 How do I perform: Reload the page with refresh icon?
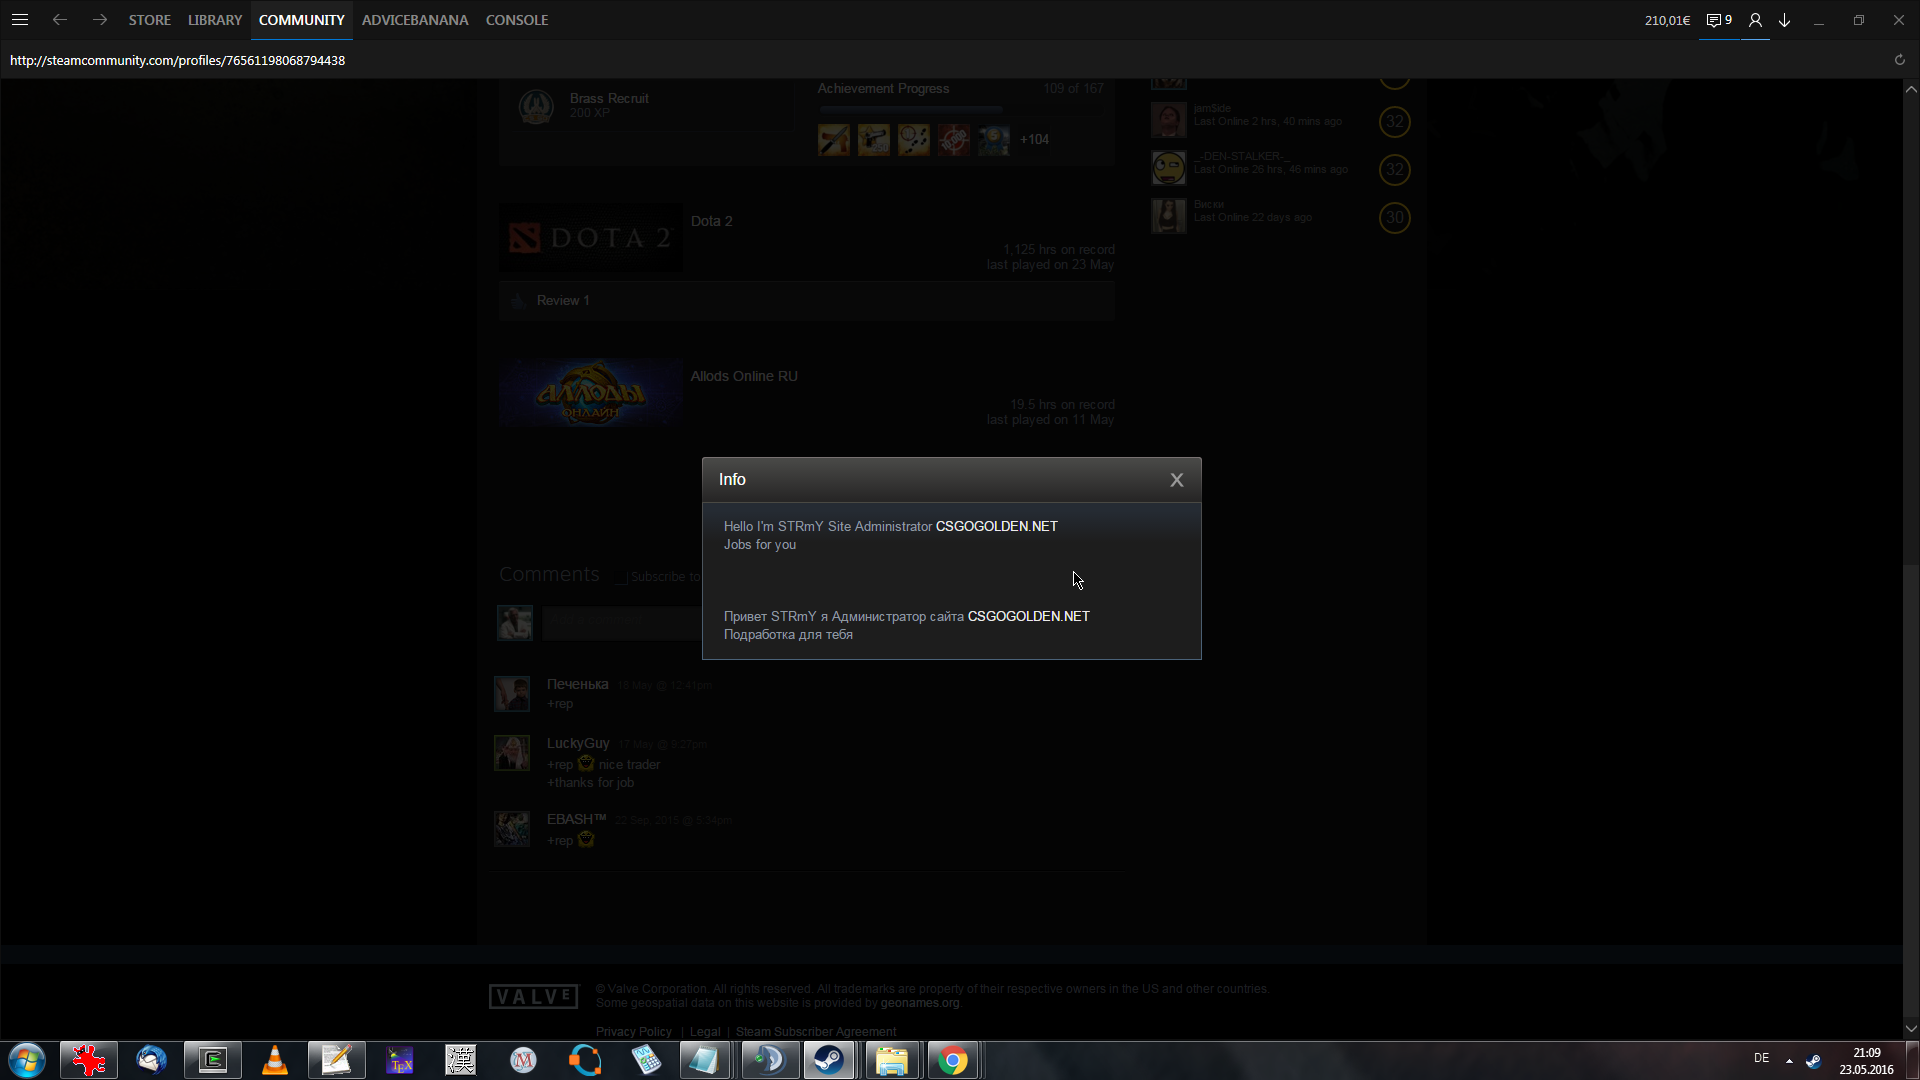point(1899,60)
